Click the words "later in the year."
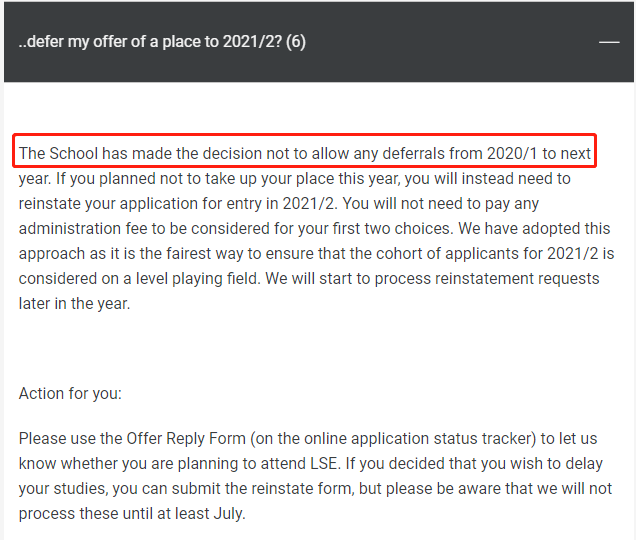636x540 pixels. pyautogui.click(x=75, y=304)
